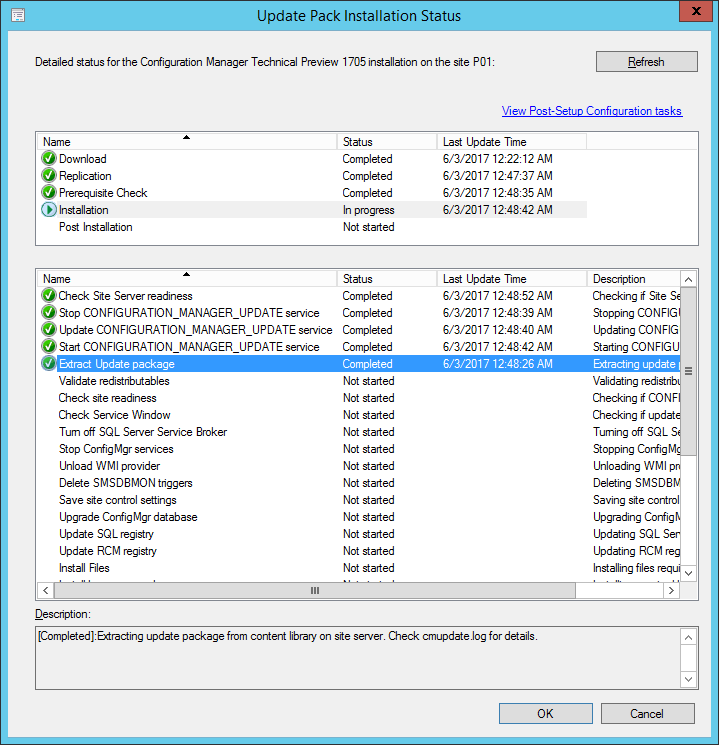The width and height of the screenshot is (719, 745).
Task: Select Start CONFIGURATION_MANAGER_UPDATE service row
Action: (x=359, y=347)
